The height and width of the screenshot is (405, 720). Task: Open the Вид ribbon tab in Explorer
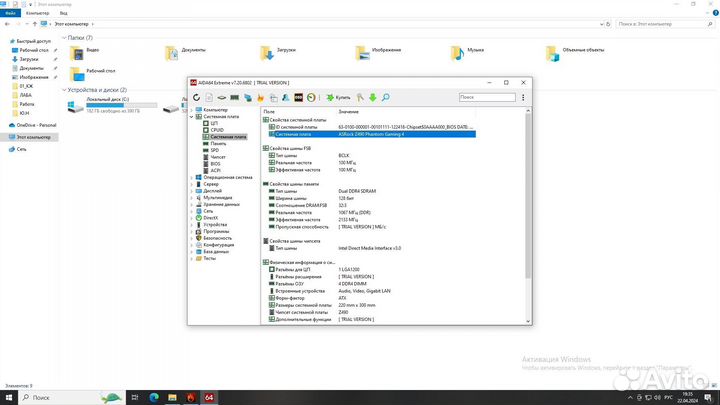point(64,13)
